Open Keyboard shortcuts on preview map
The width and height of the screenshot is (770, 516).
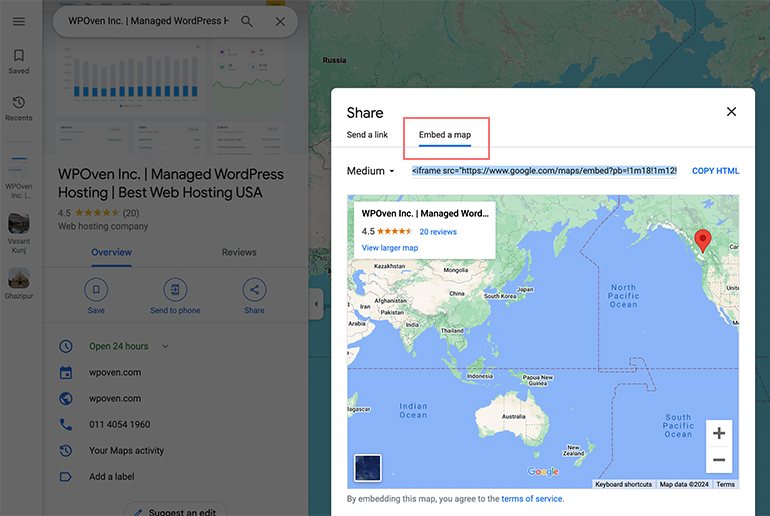(x=624, y=484)
